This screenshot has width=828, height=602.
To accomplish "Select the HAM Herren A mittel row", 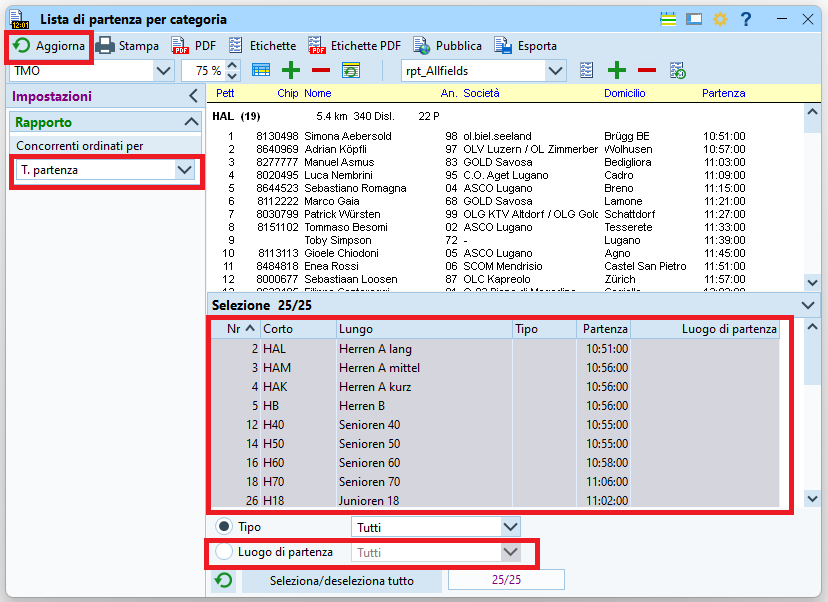I will 495,368.
